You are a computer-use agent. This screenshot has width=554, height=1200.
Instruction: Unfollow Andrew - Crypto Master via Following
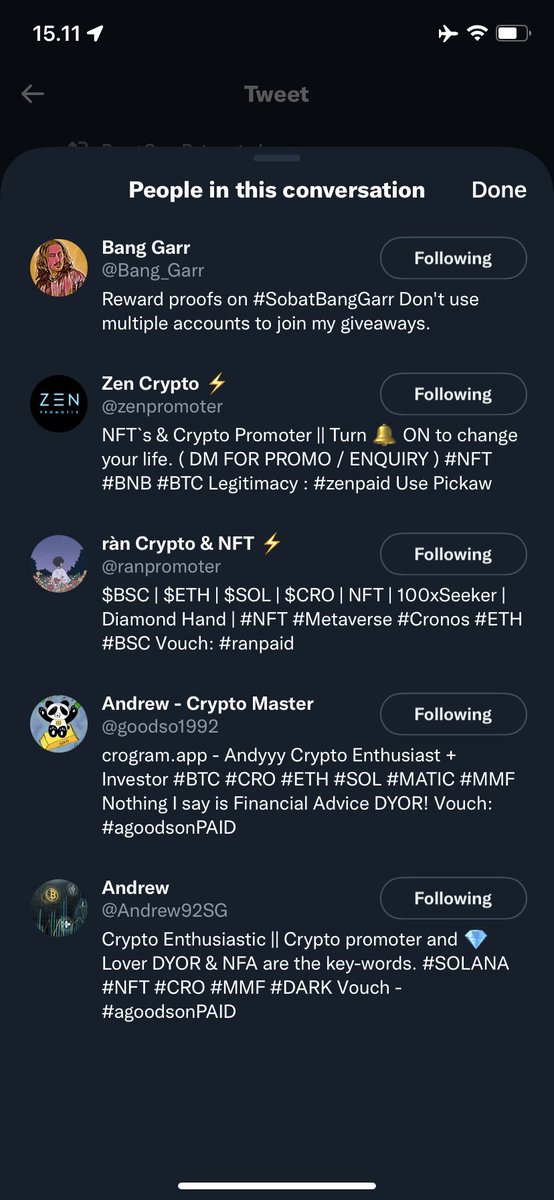click(x=453, y=714)
